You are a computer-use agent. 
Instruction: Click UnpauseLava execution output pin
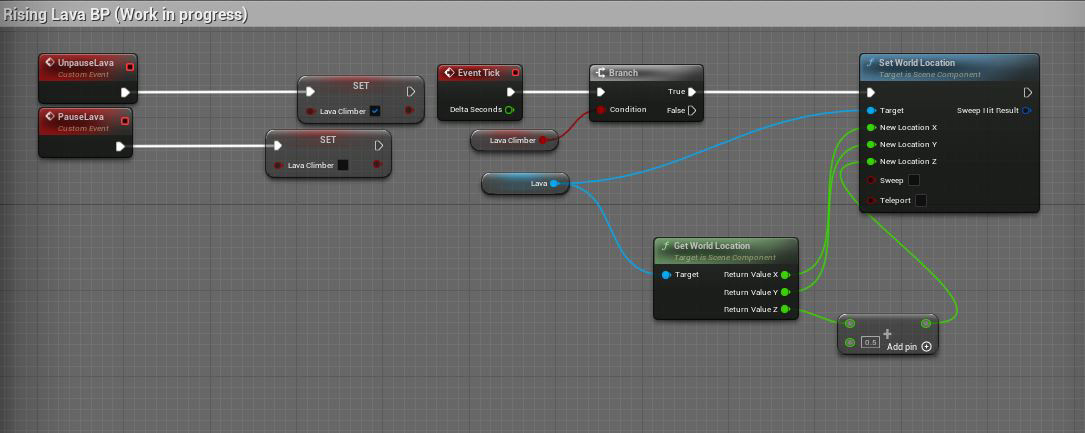[125, 92]
